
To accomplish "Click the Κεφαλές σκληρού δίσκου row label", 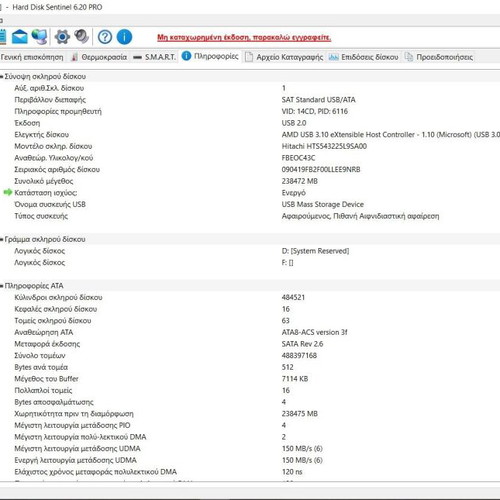I will (x=56, y=309).
